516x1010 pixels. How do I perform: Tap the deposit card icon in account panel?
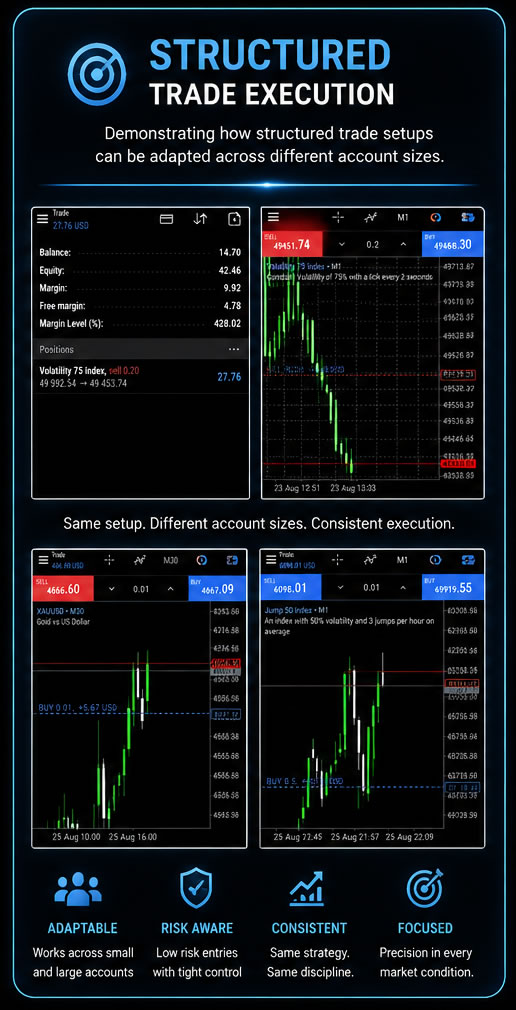click(x=166, y=219)
